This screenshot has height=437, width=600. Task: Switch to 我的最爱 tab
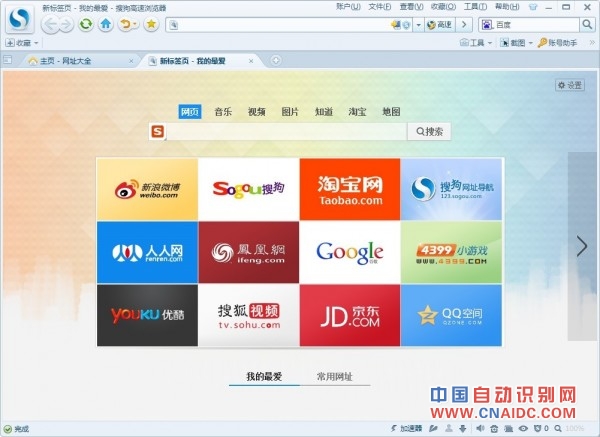pos(264,377)
